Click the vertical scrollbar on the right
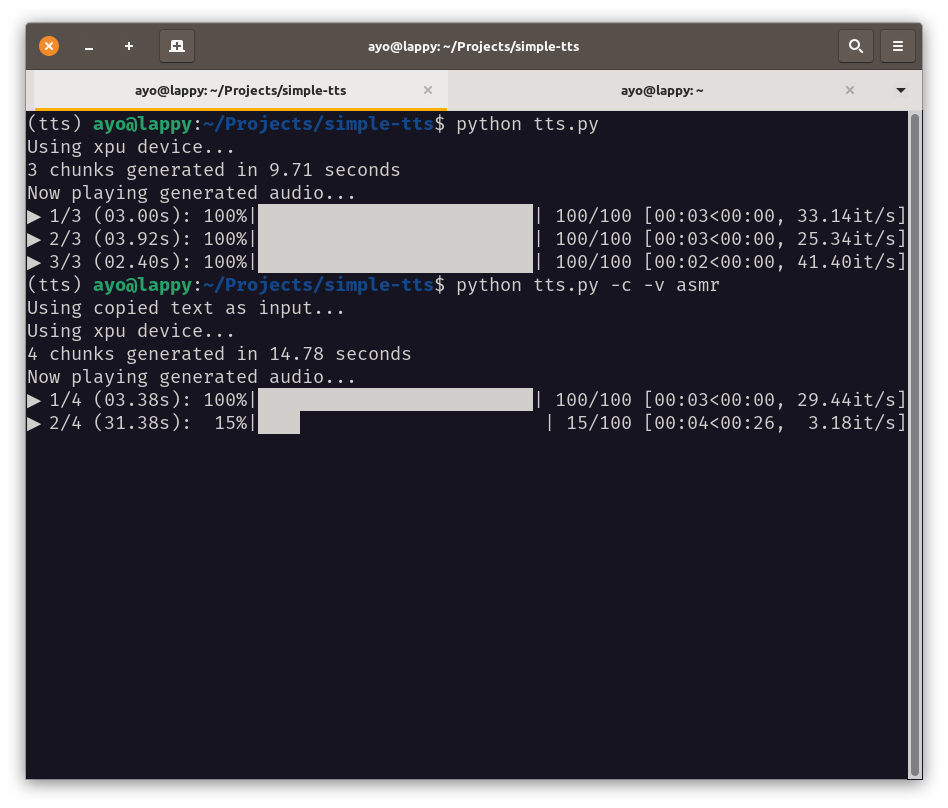The image size is (948, 808). click(x=914, y=440)
